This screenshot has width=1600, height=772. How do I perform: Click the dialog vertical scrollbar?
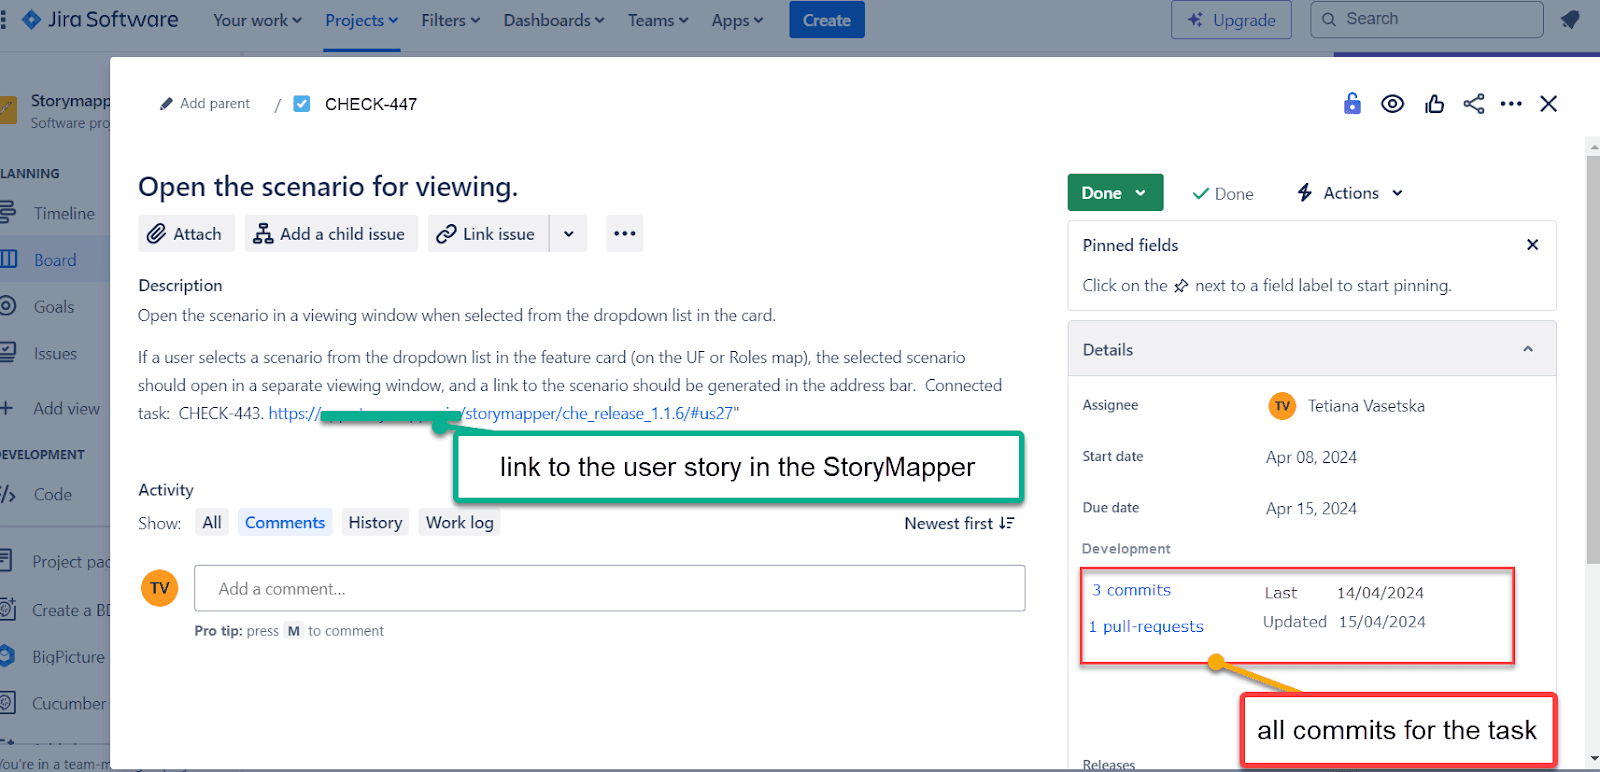[1593, 360]
